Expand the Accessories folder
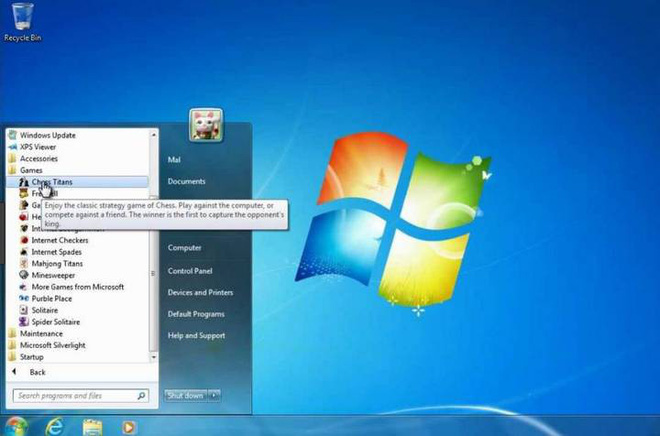Image resolution: width=660 pixels, height=436 pixels. (x=38, y=158)
